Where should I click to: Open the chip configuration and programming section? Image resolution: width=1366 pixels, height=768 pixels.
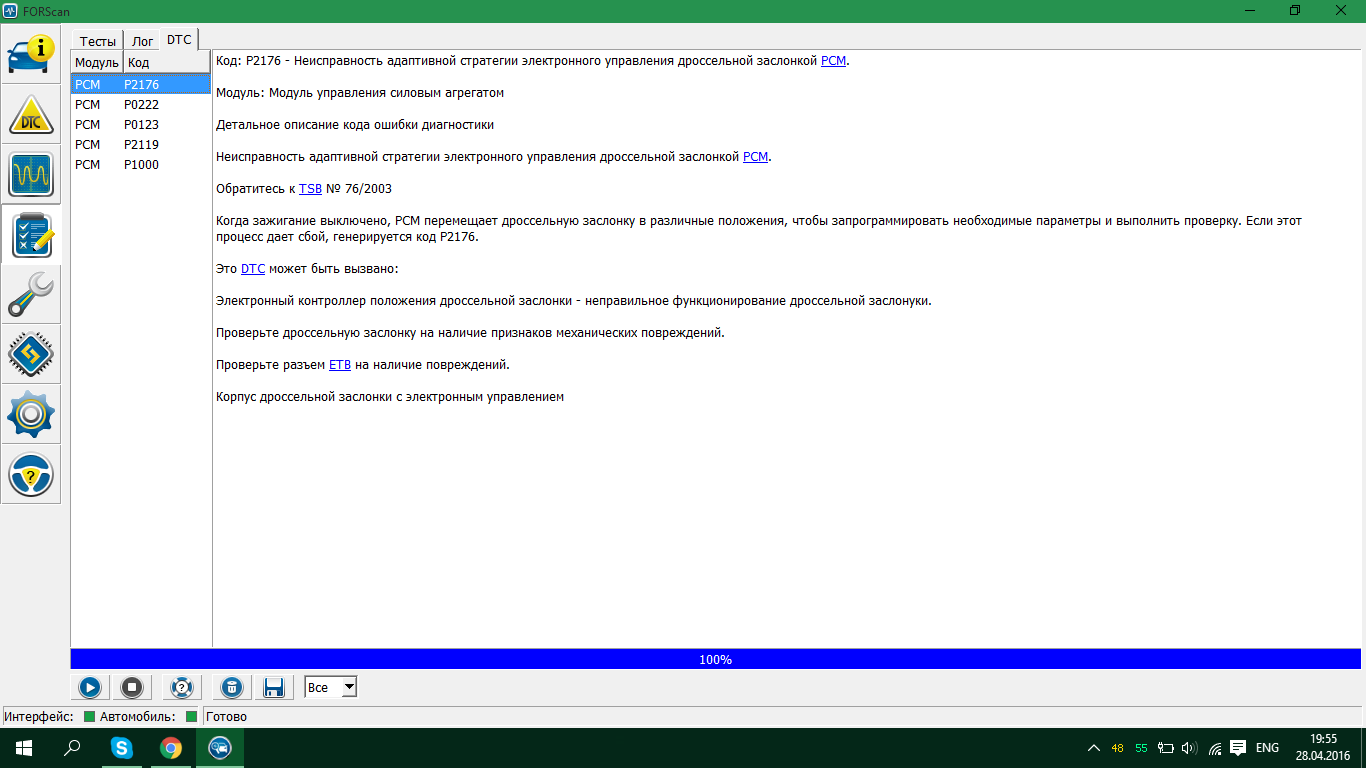[31, 355]
